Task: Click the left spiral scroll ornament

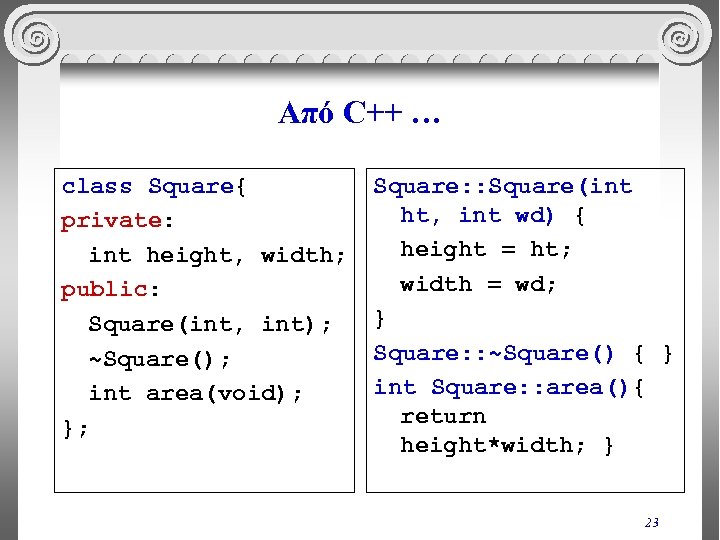Action: (36, 39)
